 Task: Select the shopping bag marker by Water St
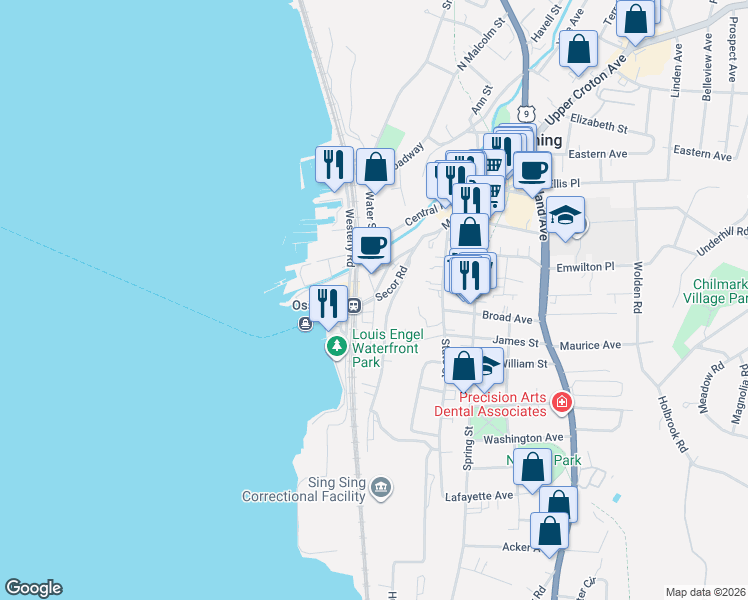click(x=375, y=166)
